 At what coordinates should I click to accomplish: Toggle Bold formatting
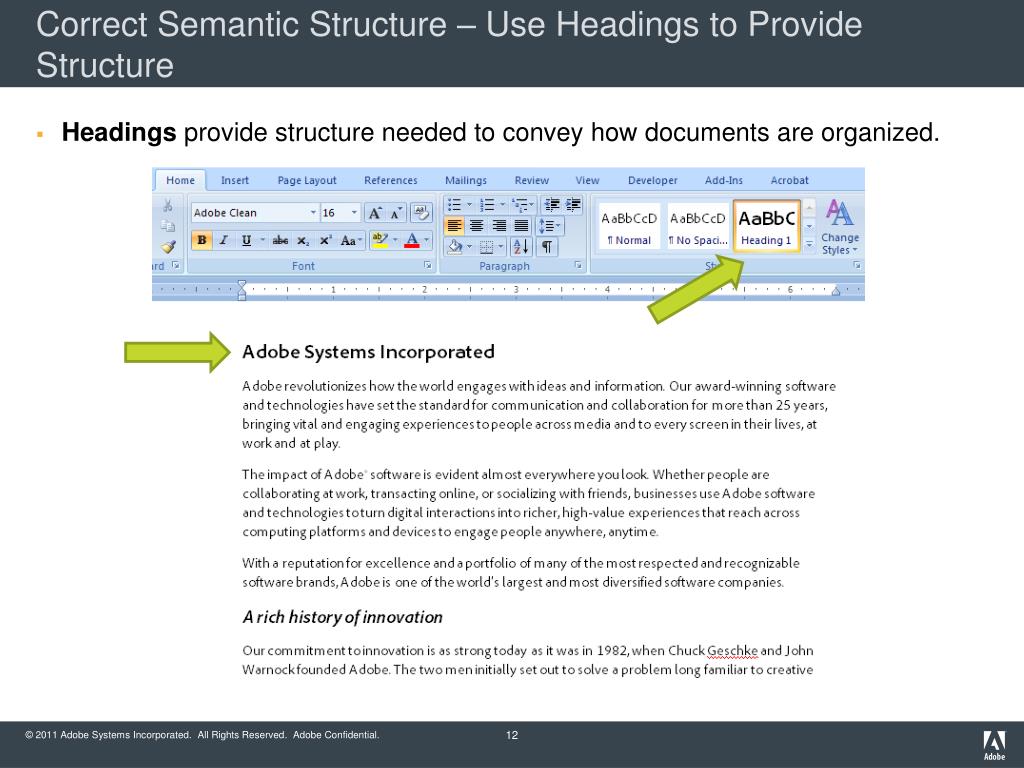tap(202, 240)
